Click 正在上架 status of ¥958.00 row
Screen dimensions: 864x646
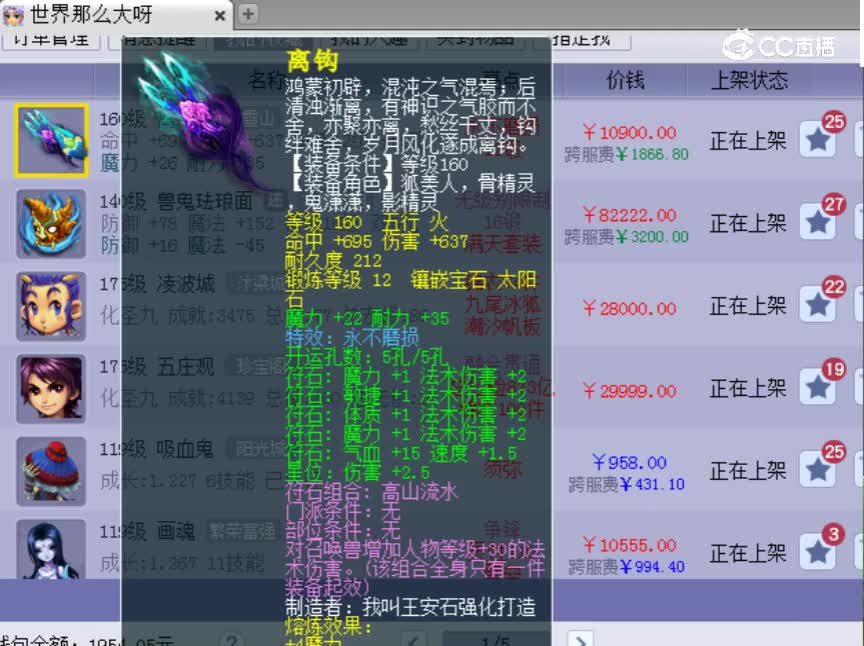[x=748, y=471]
